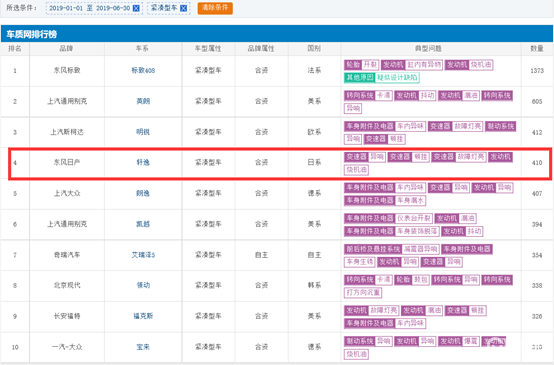Remove the 2019-01-01 date range filter
554x365 pixels.
[x=136, y=8]
